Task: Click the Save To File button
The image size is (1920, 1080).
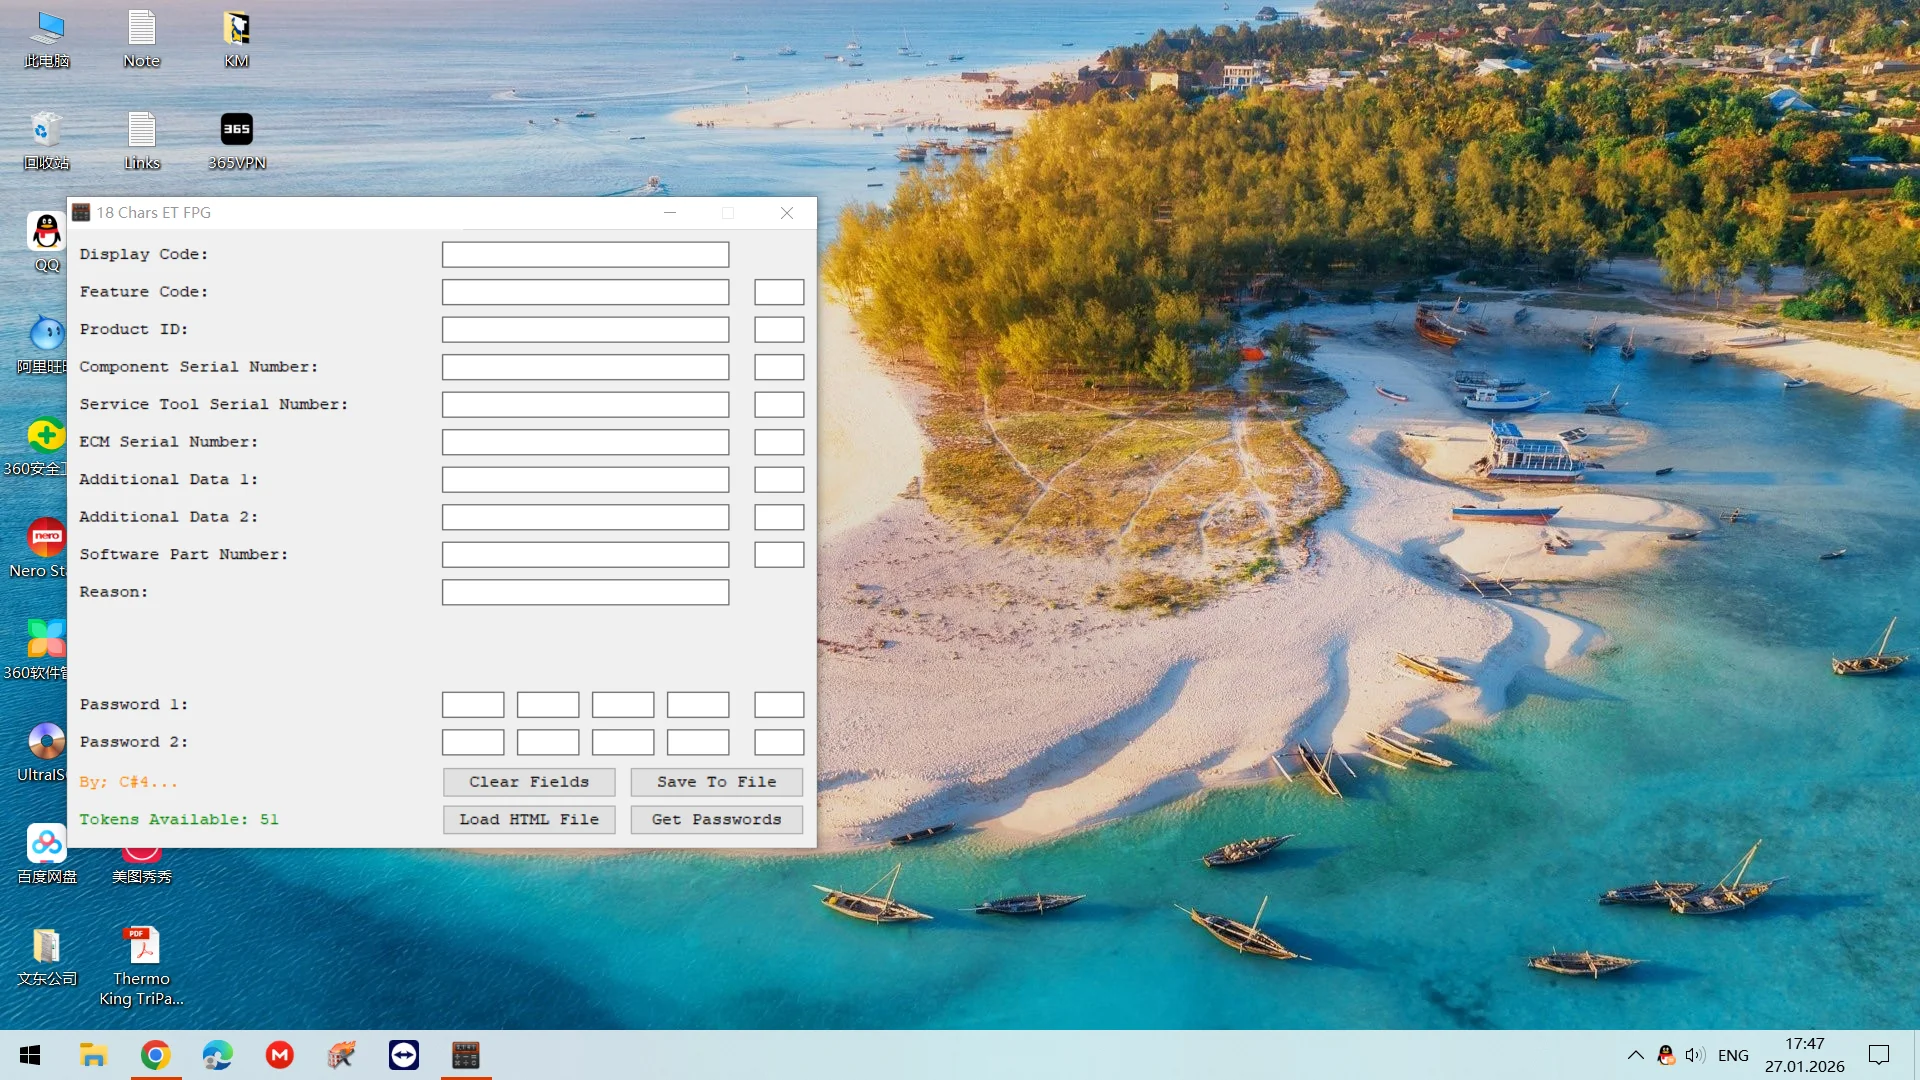Action: coord(717,782)
